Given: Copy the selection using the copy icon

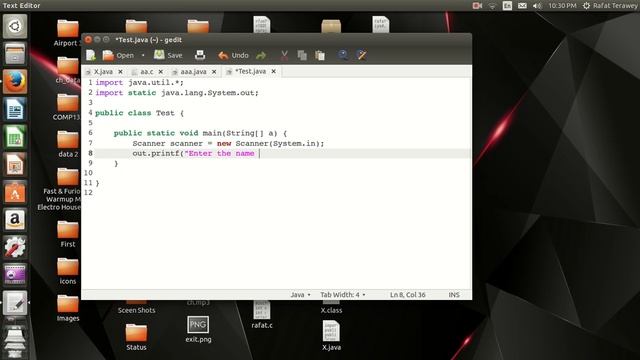Looking at the screenshot, I should click(x=302, y=55).
